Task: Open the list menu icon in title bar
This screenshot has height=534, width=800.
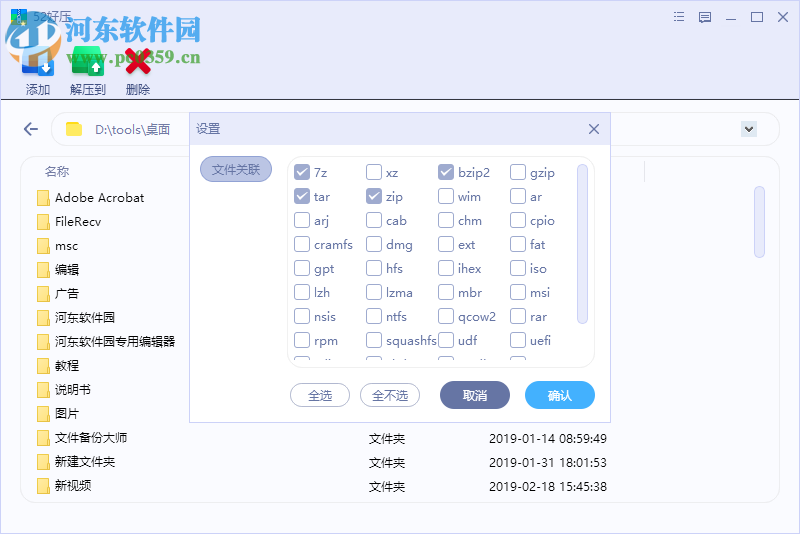Action: (679, 17)
